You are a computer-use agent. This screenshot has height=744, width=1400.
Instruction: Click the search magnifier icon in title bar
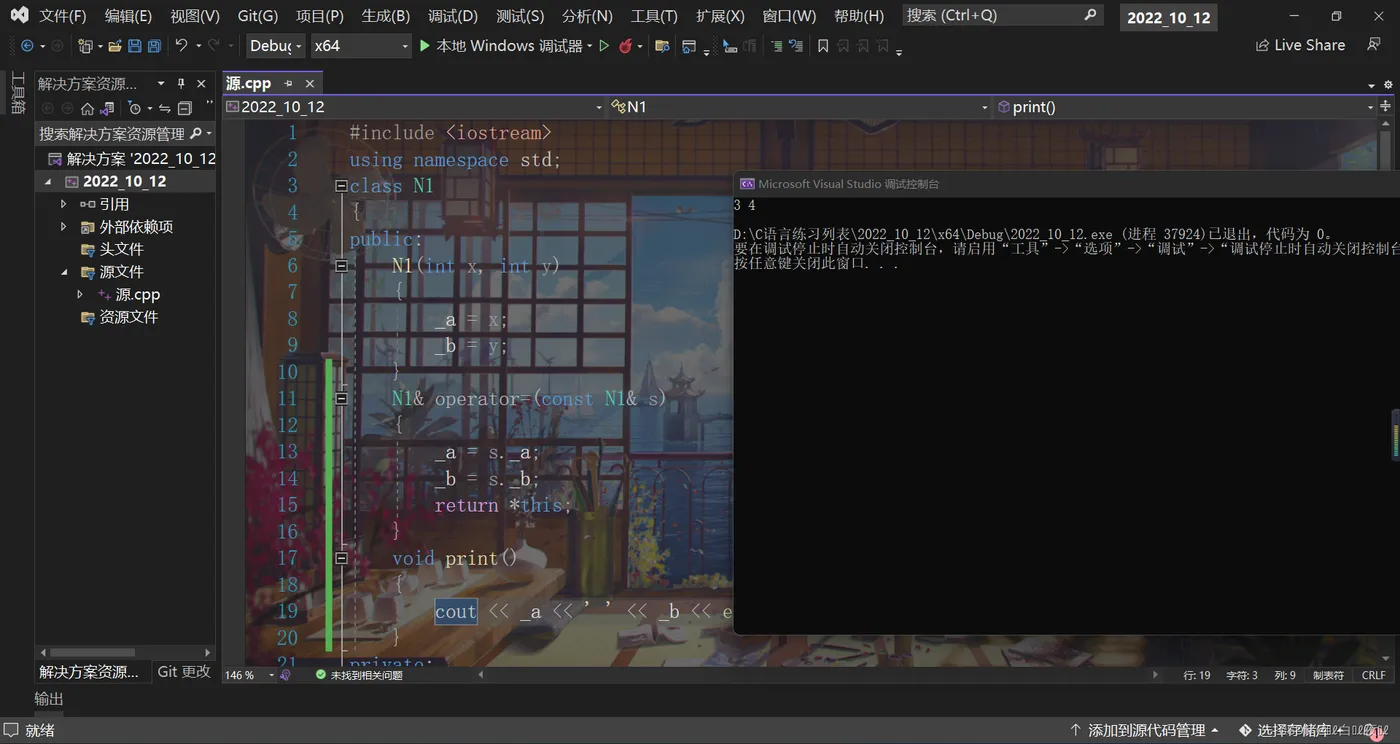point(1090,15)
